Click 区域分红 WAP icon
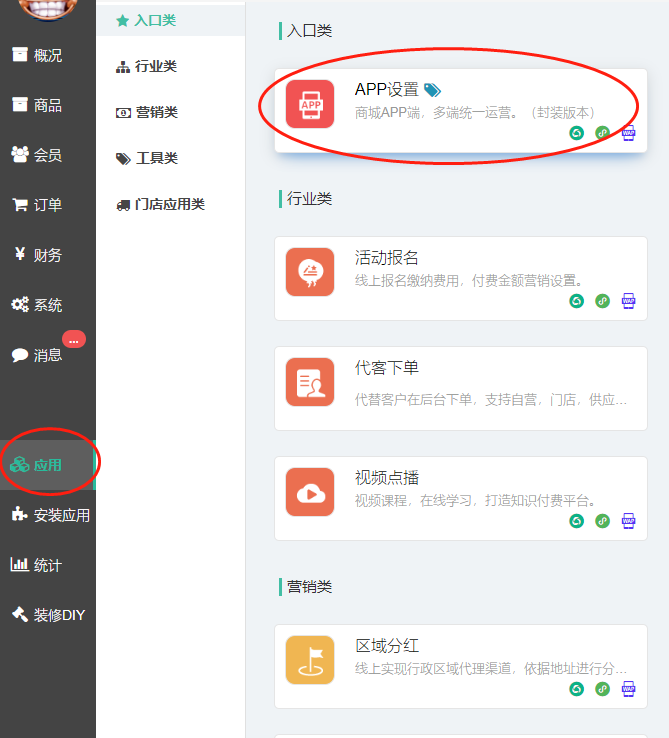 (x=629, y=689)
